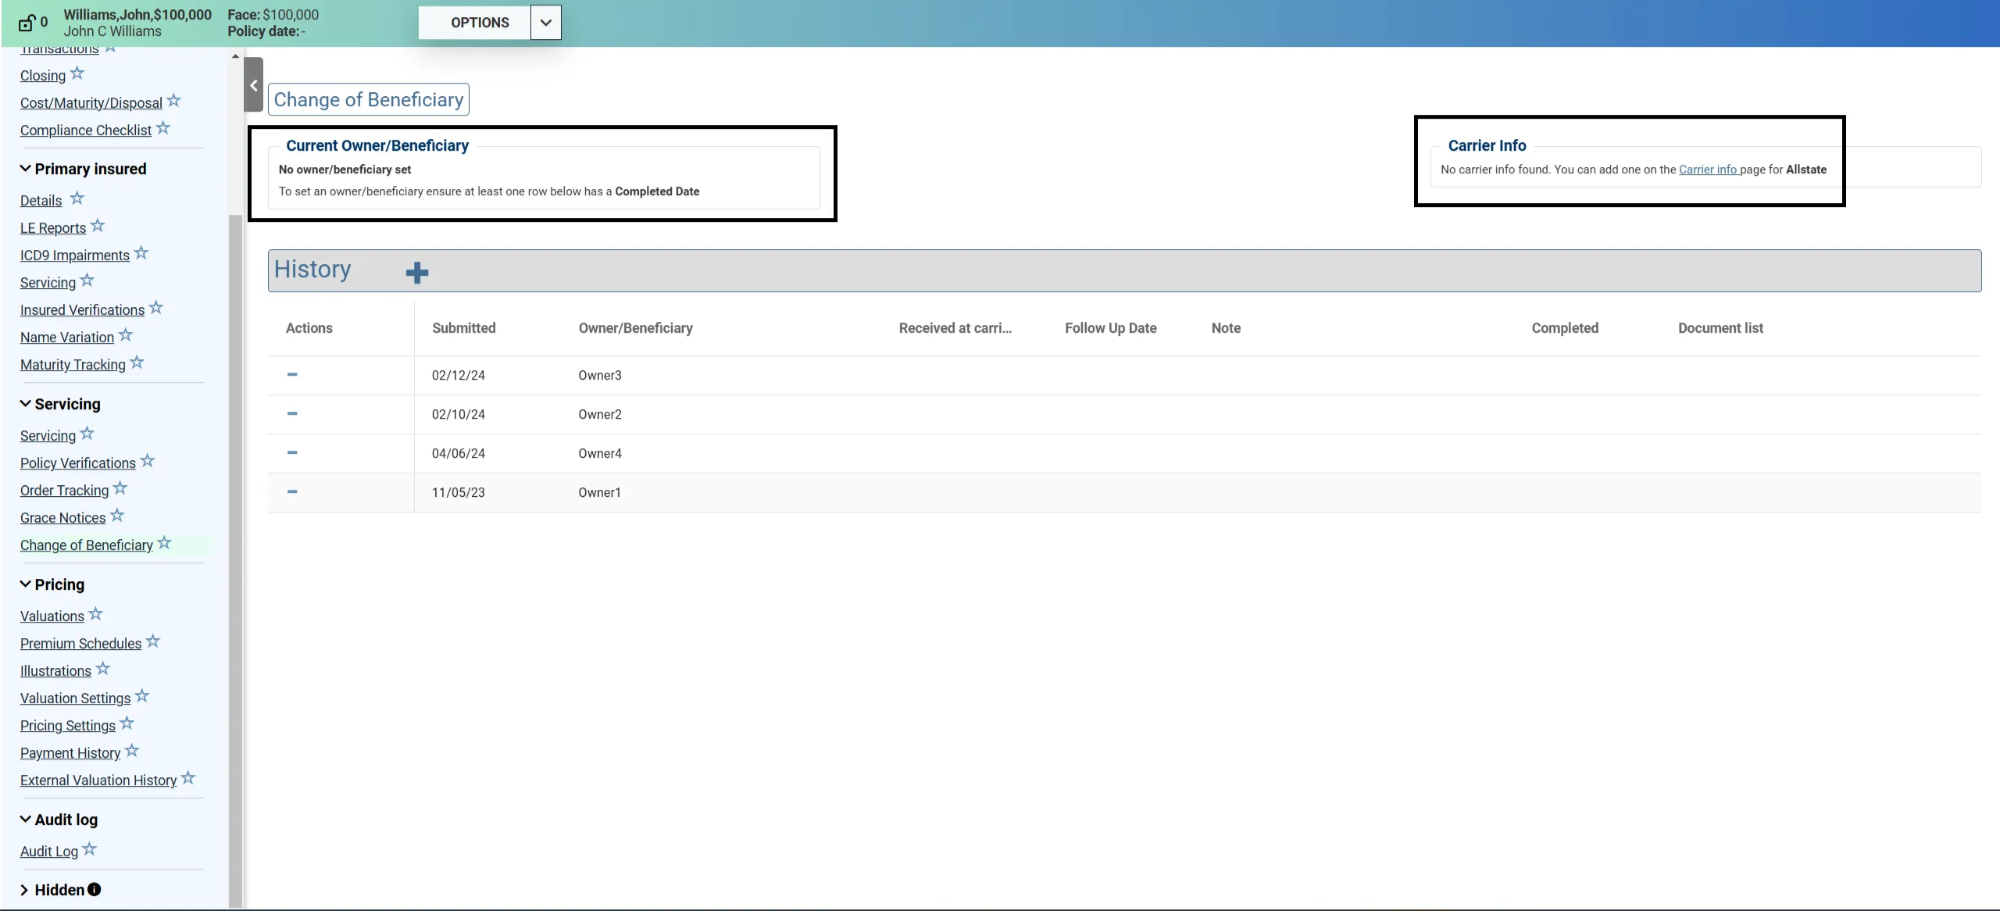2000x911 pixels.
Task: Go to Premium Schedules in the sidebar
Action: pos(81,643)
